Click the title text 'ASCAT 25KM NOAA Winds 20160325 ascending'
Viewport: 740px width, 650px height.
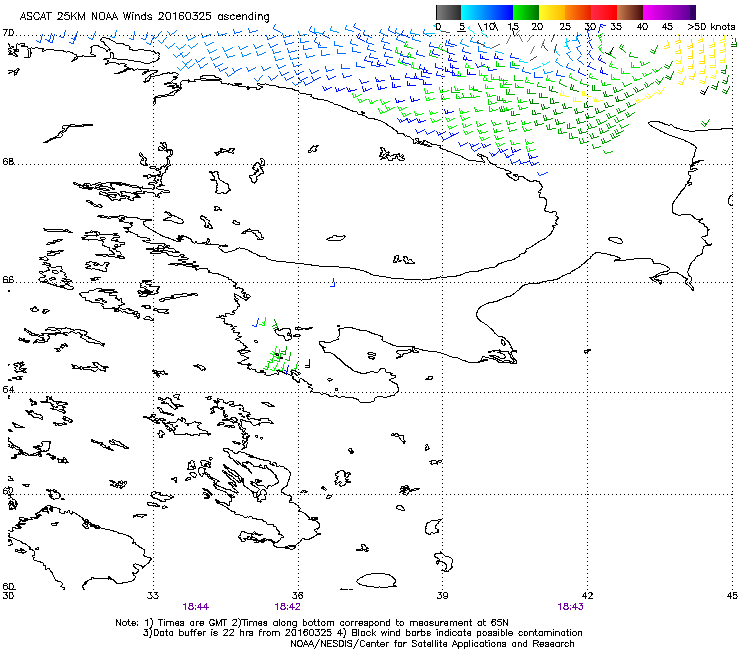(x=144, y=17)
